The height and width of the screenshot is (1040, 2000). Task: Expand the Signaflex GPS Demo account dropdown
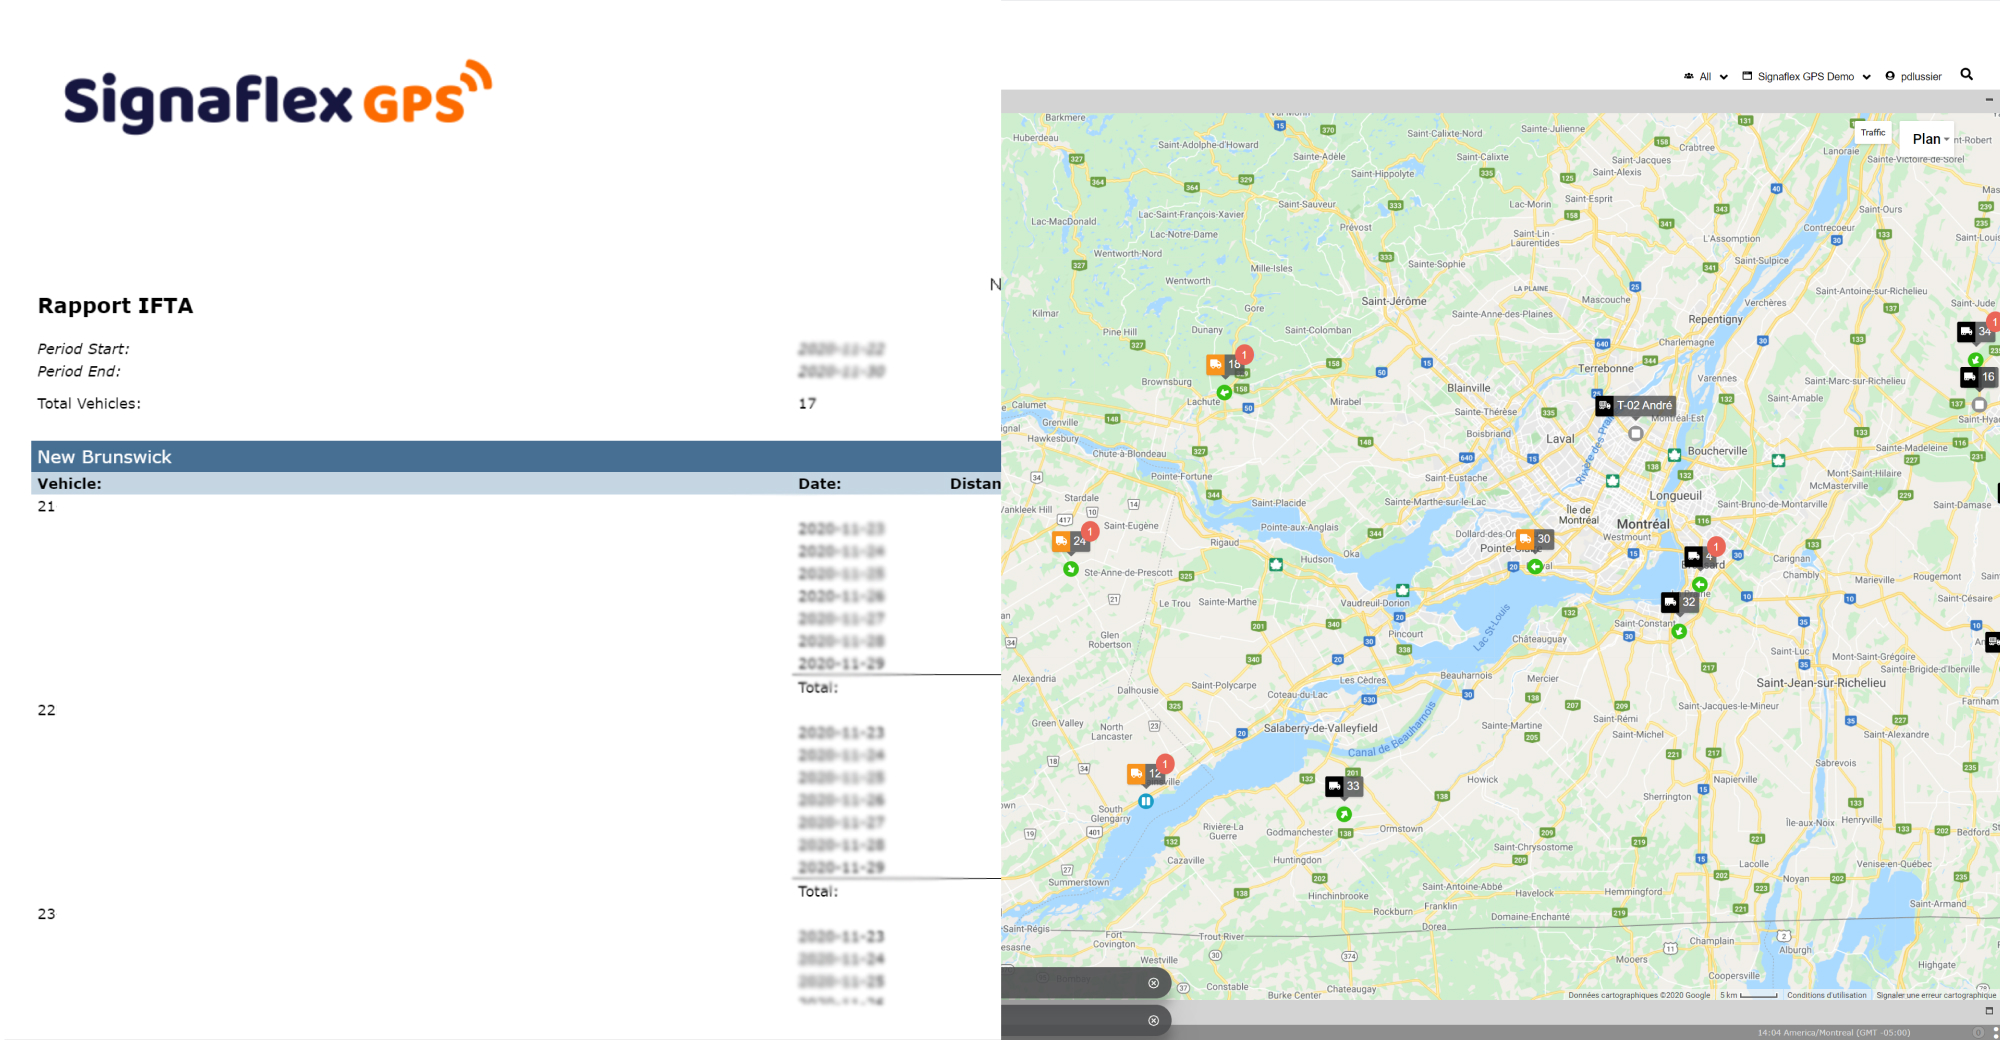pos(1806,76)
